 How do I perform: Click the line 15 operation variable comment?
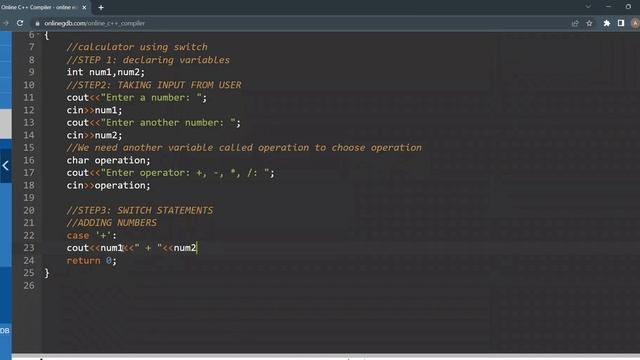pyautogui.click(x=244, y=148)
